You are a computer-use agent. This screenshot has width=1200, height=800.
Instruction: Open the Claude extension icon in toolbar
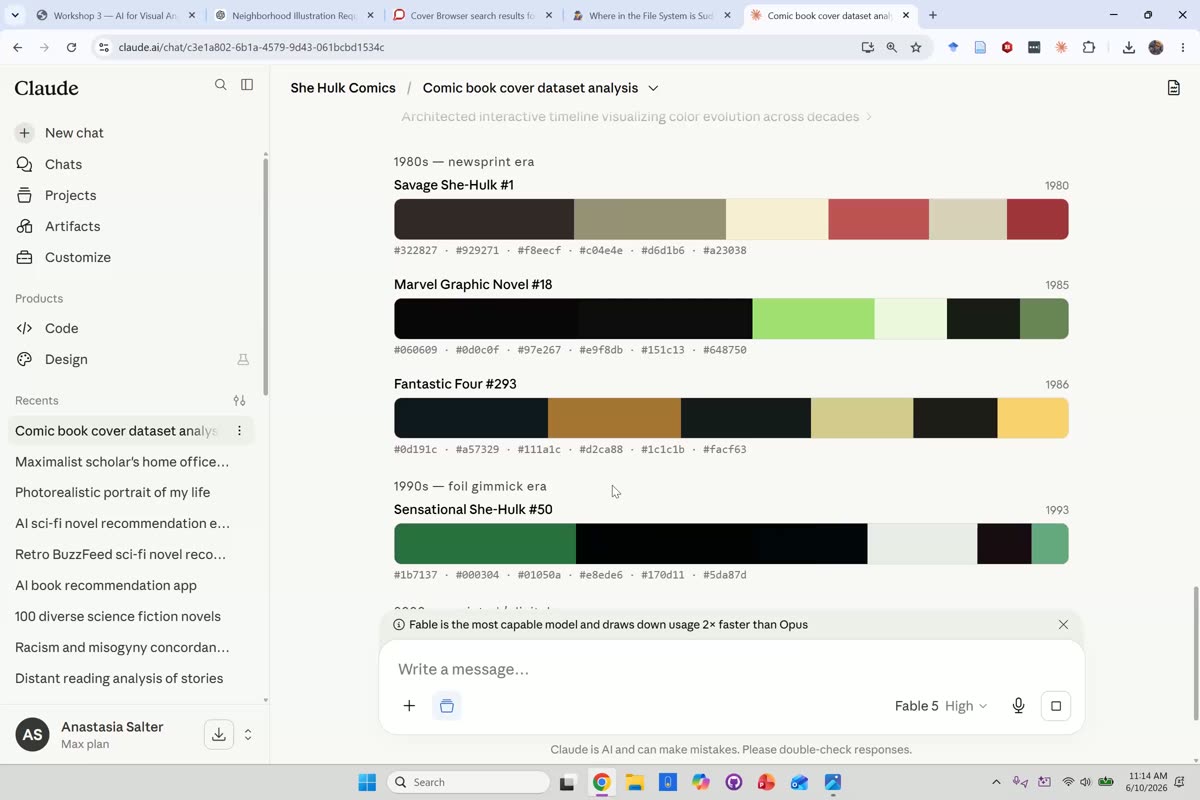pyautogui.click(x=1061, y=47)
